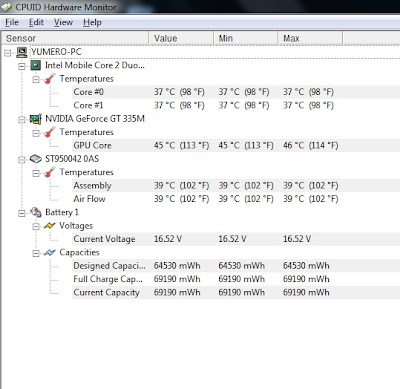Collapse Temperatures under Intel Mobile Core 2 Duo
Viewport: 400px width, 389px height.
tap(36, 79)
